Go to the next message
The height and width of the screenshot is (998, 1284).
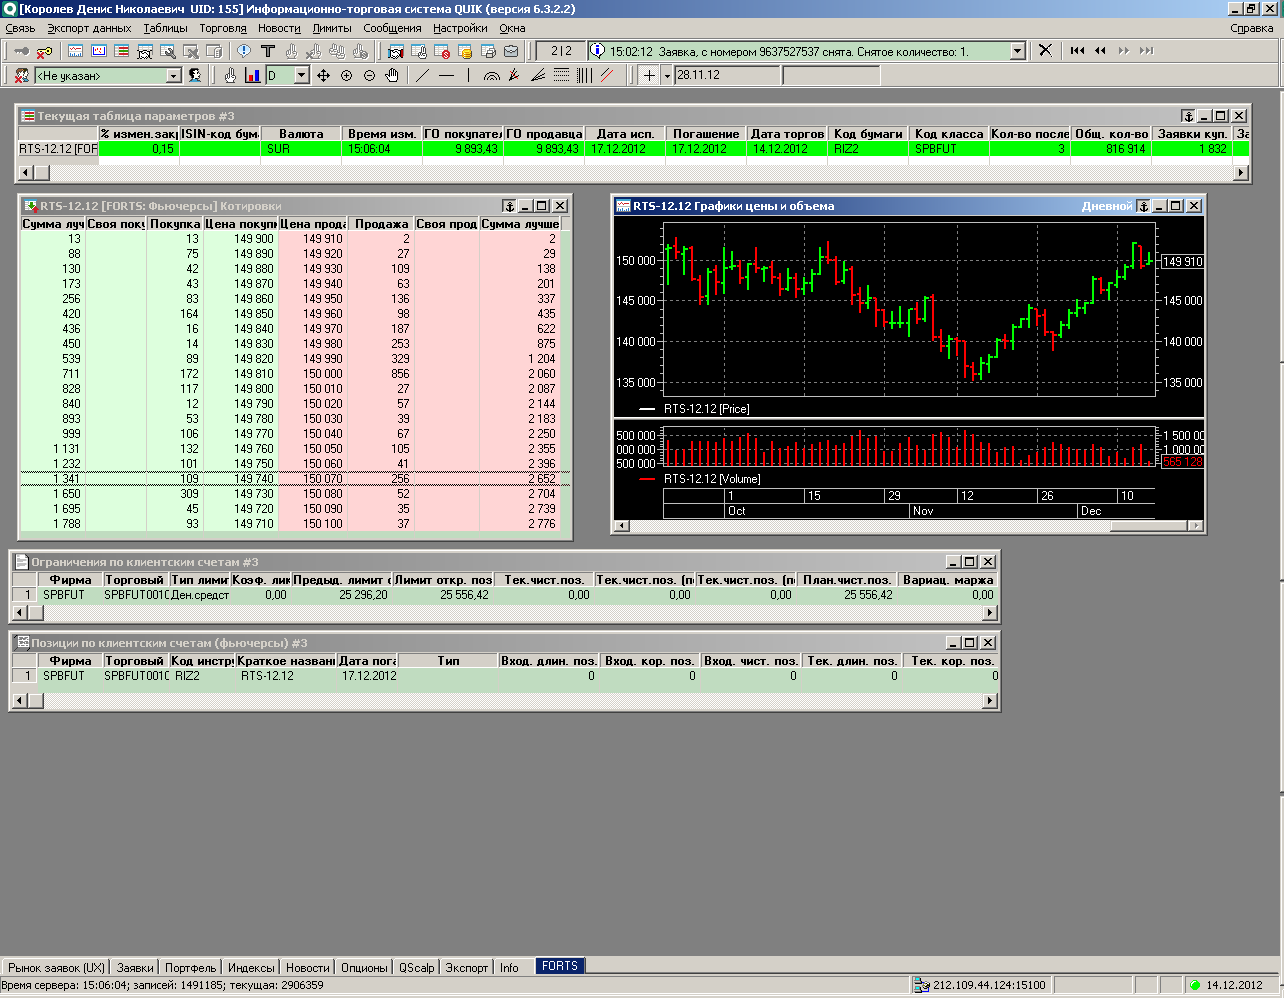click(1123, 50)
